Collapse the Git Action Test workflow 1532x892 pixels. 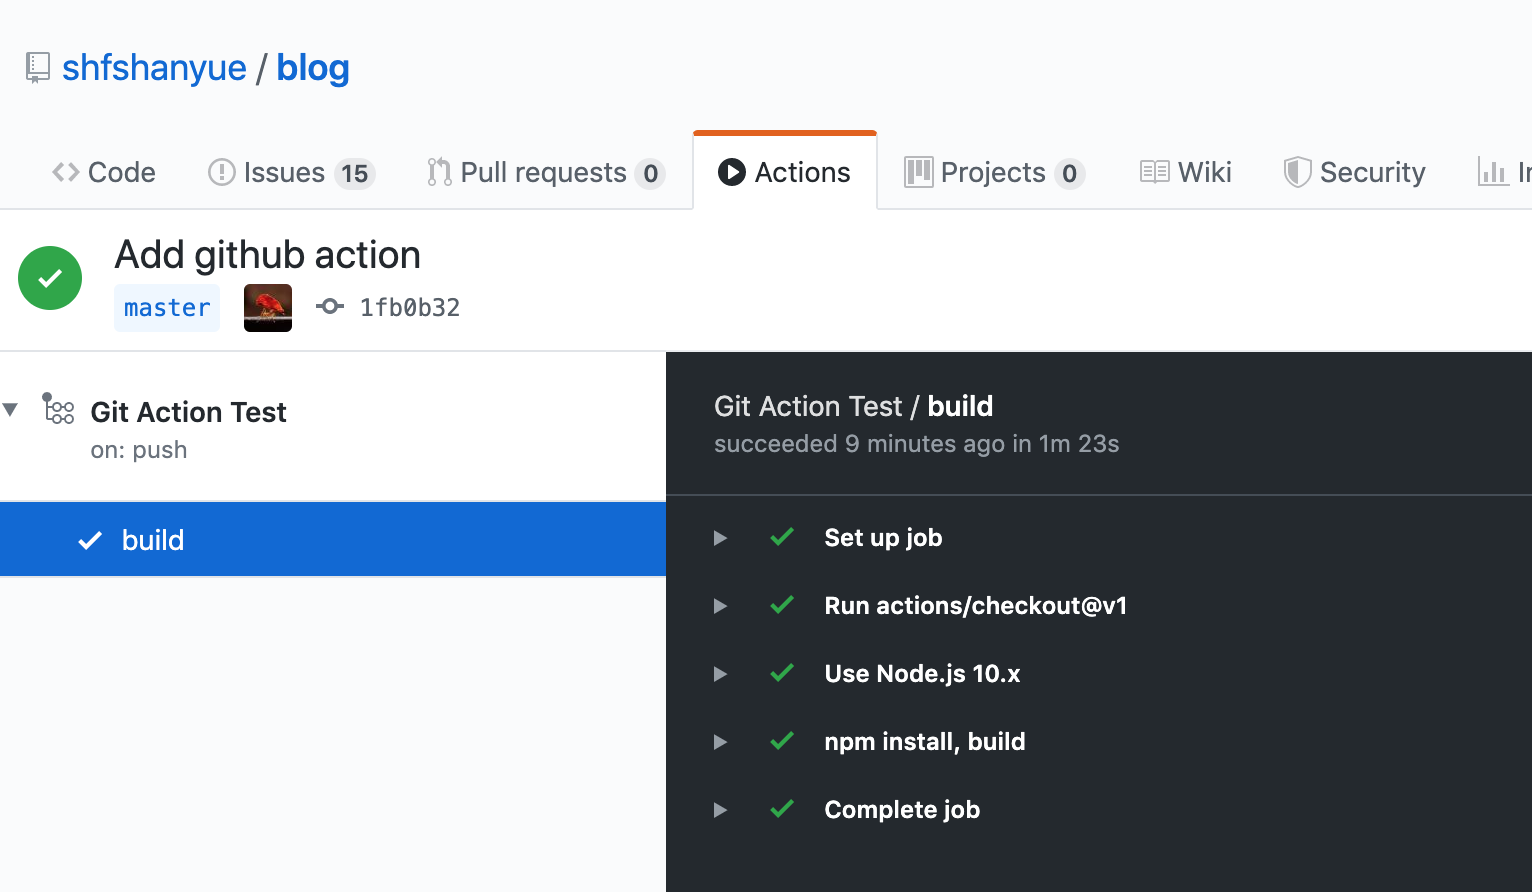11,409
